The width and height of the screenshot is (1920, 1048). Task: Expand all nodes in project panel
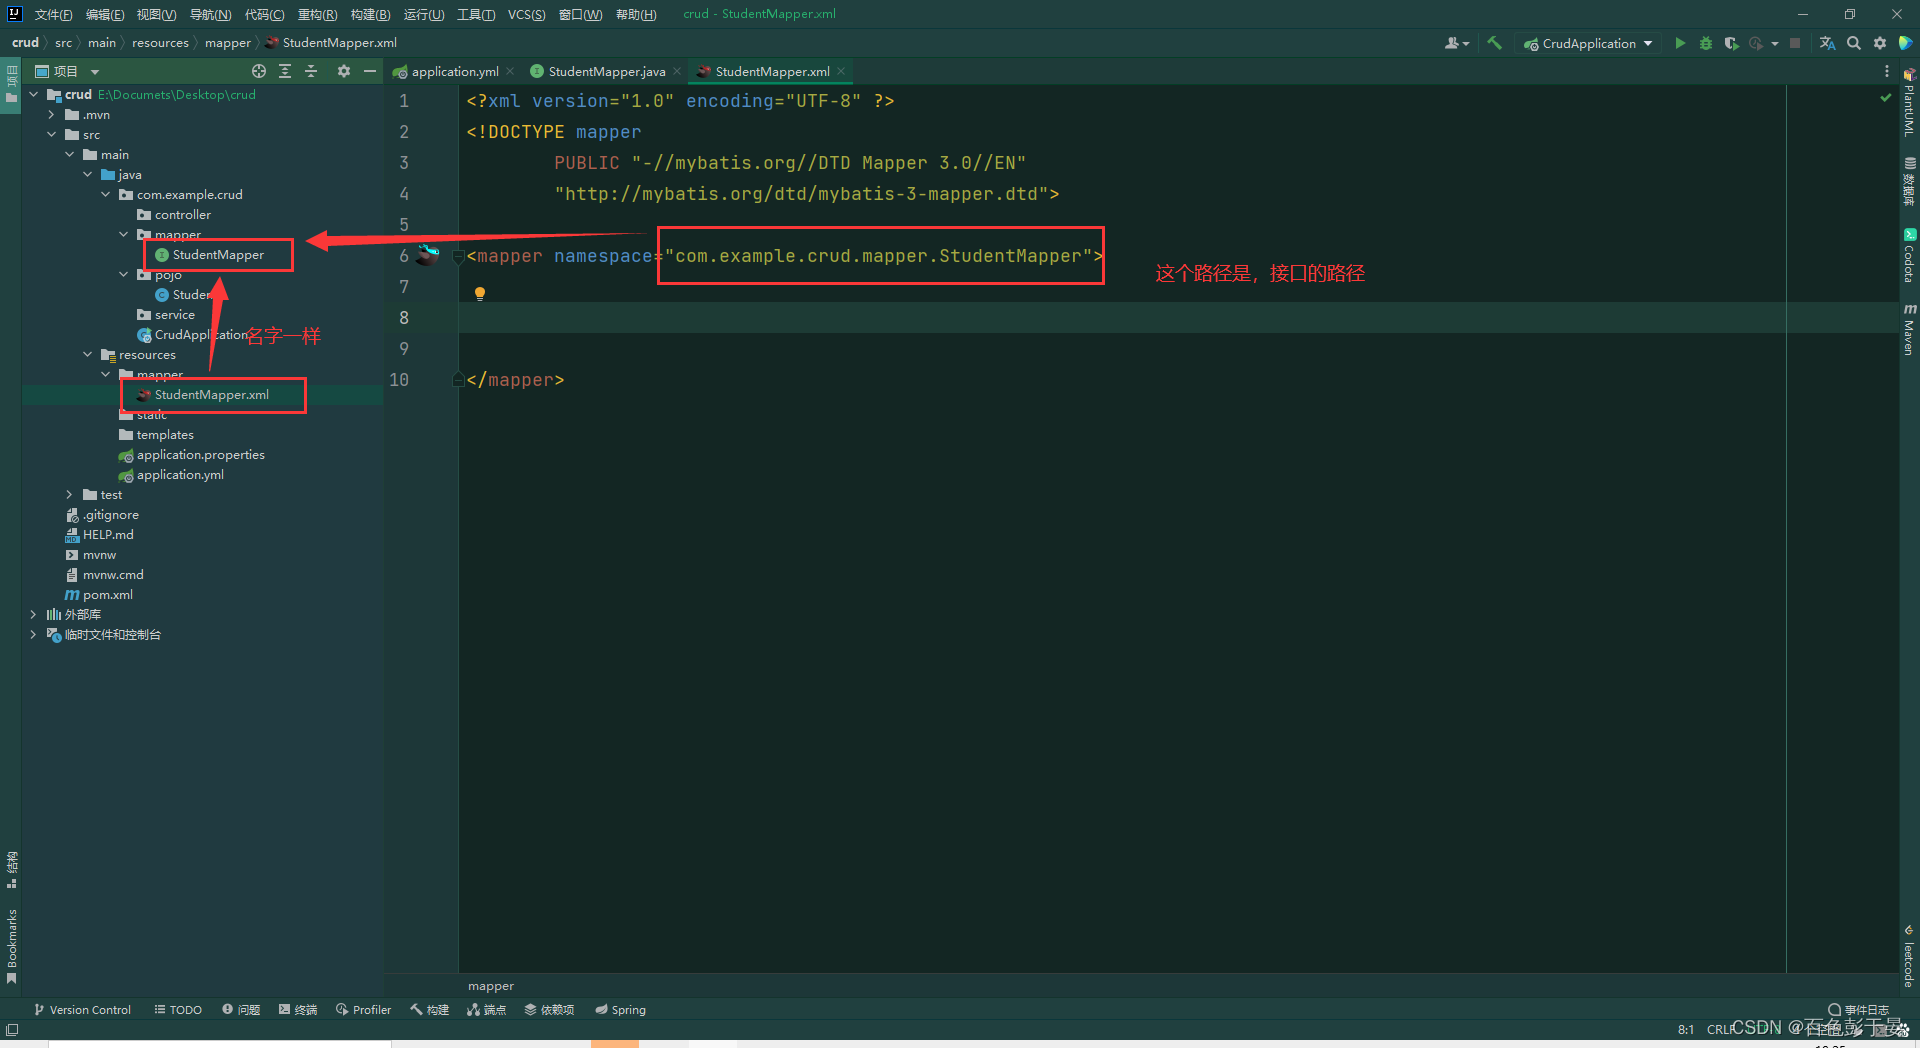point(285,71)
